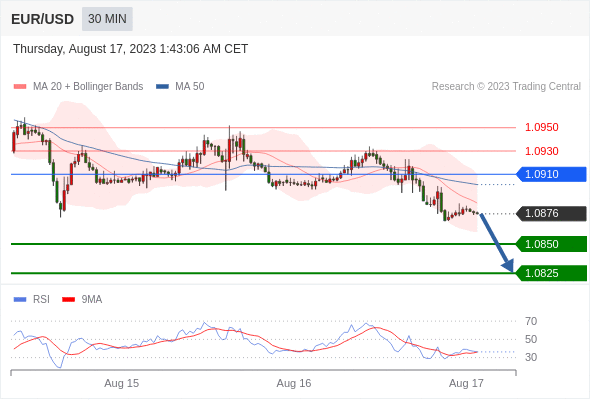Screen dimensions: 590x400
Task: Click the 1.0930 resistance level label
Action: pos(541,151)
